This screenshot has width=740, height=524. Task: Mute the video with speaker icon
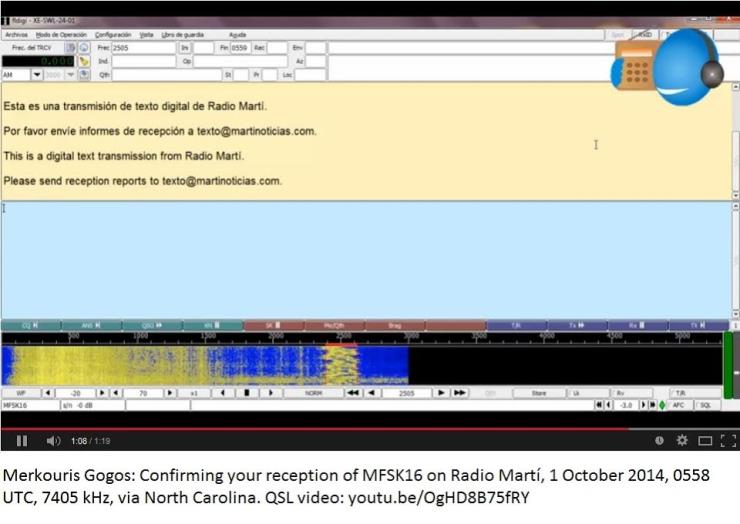point(53,441)
